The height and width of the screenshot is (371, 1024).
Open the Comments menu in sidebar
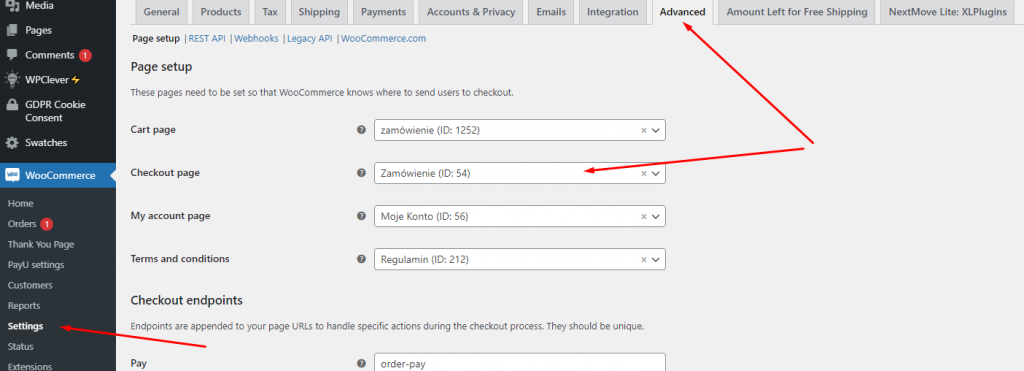50,55
